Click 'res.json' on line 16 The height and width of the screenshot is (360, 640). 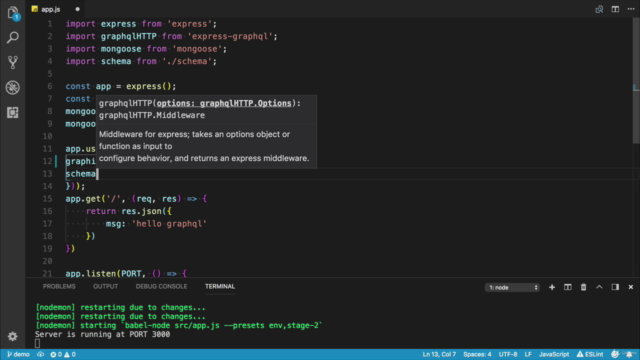[141, 211]
